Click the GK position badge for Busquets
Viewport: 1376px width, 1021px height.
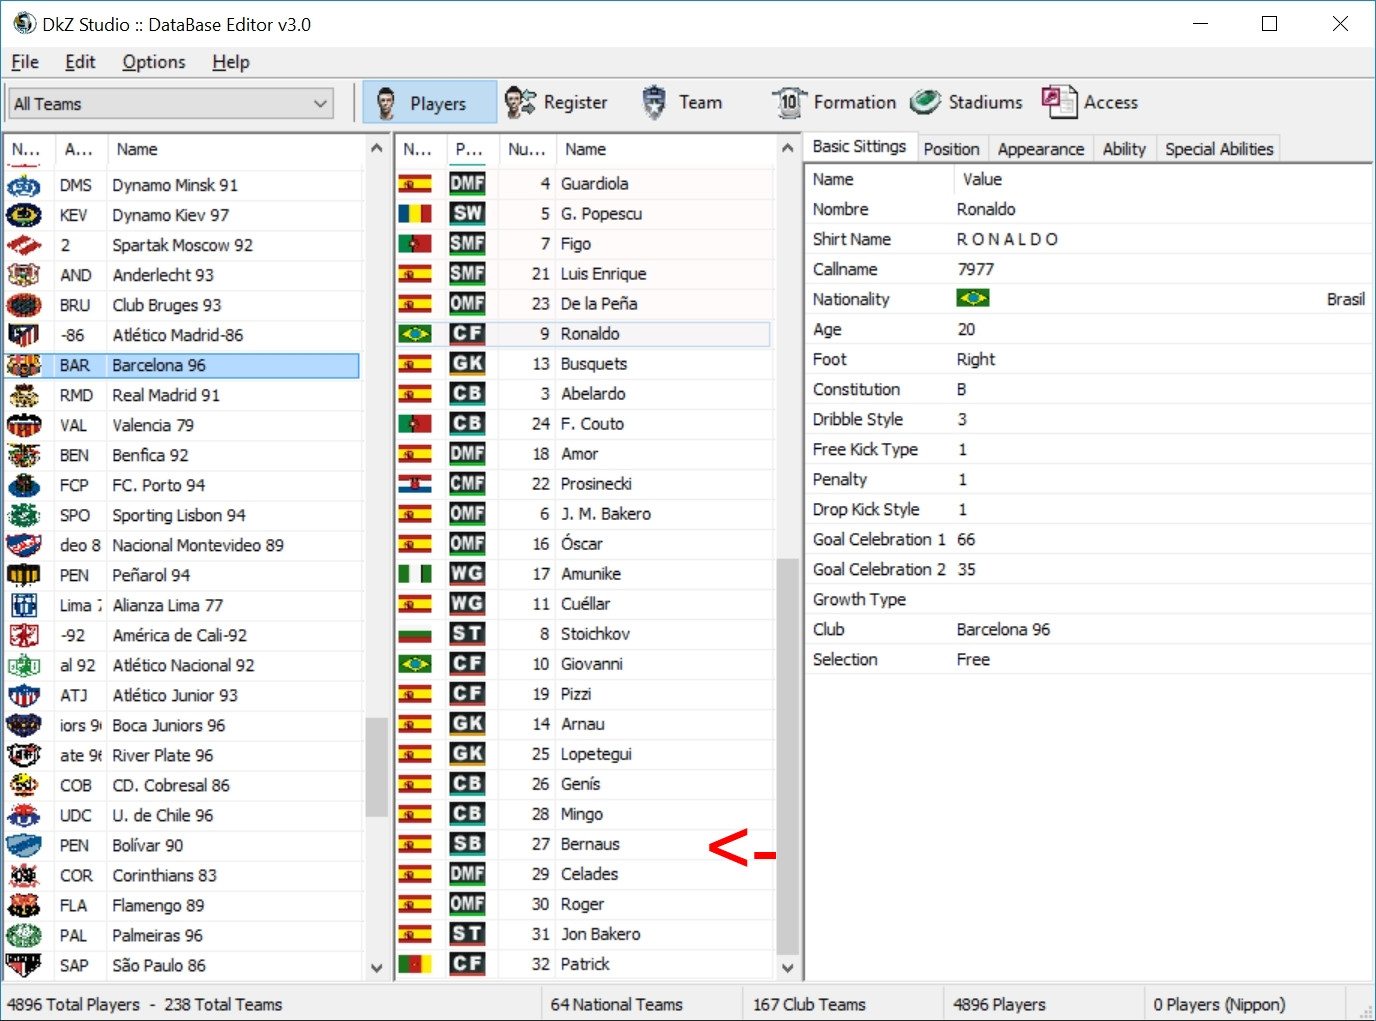coord(467,364)
